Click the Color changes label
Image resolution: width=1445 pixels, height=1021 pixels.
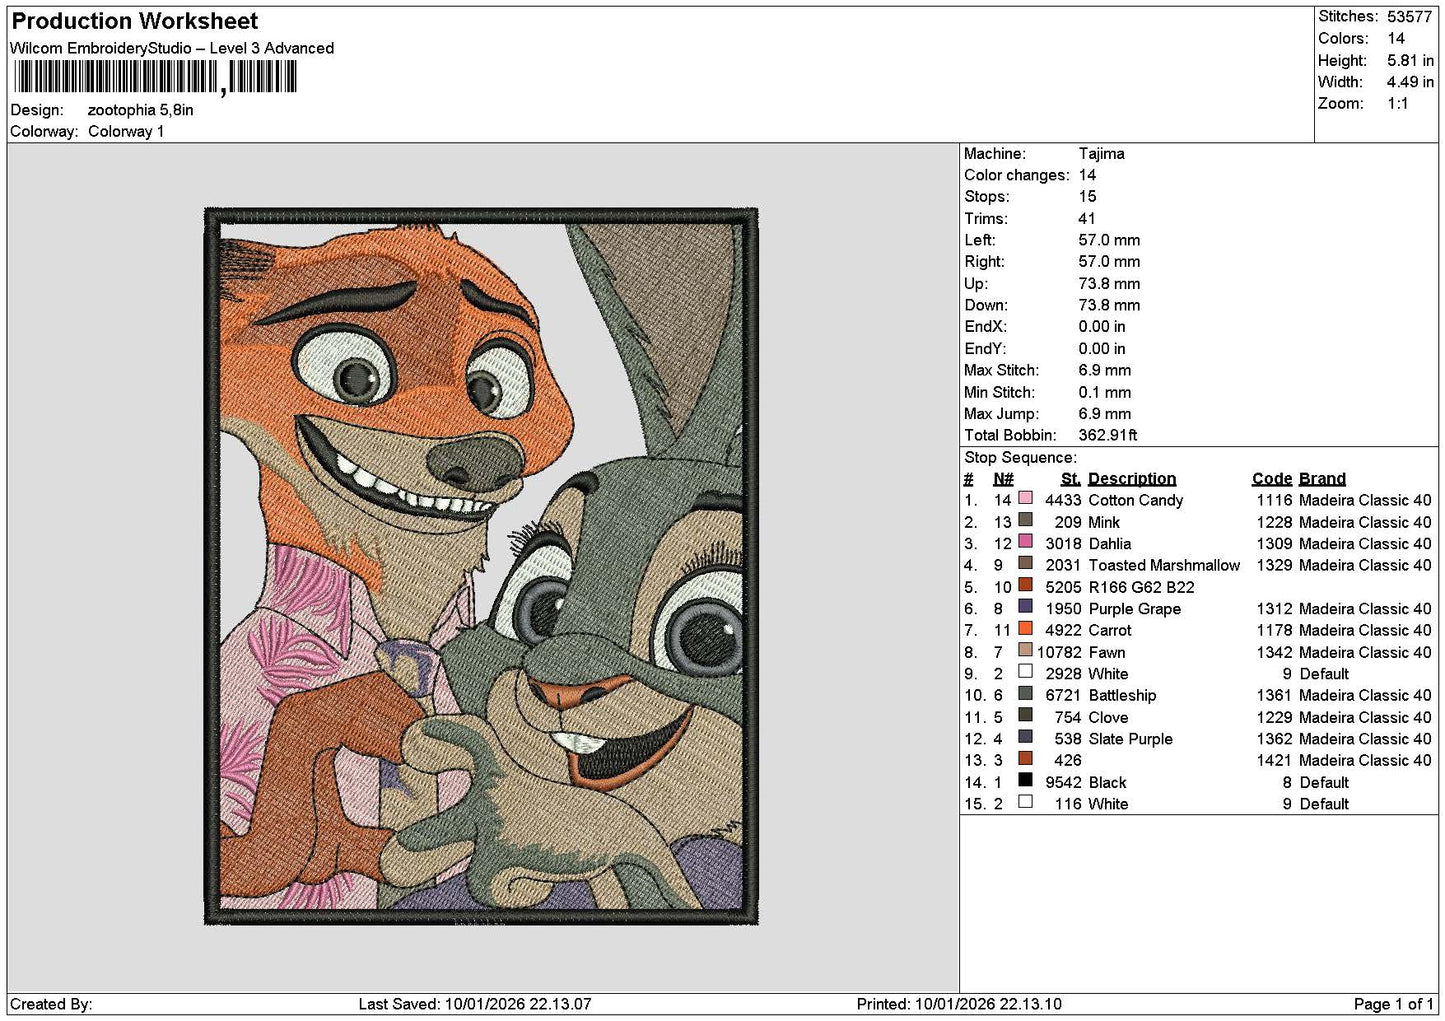[1016, 175]
